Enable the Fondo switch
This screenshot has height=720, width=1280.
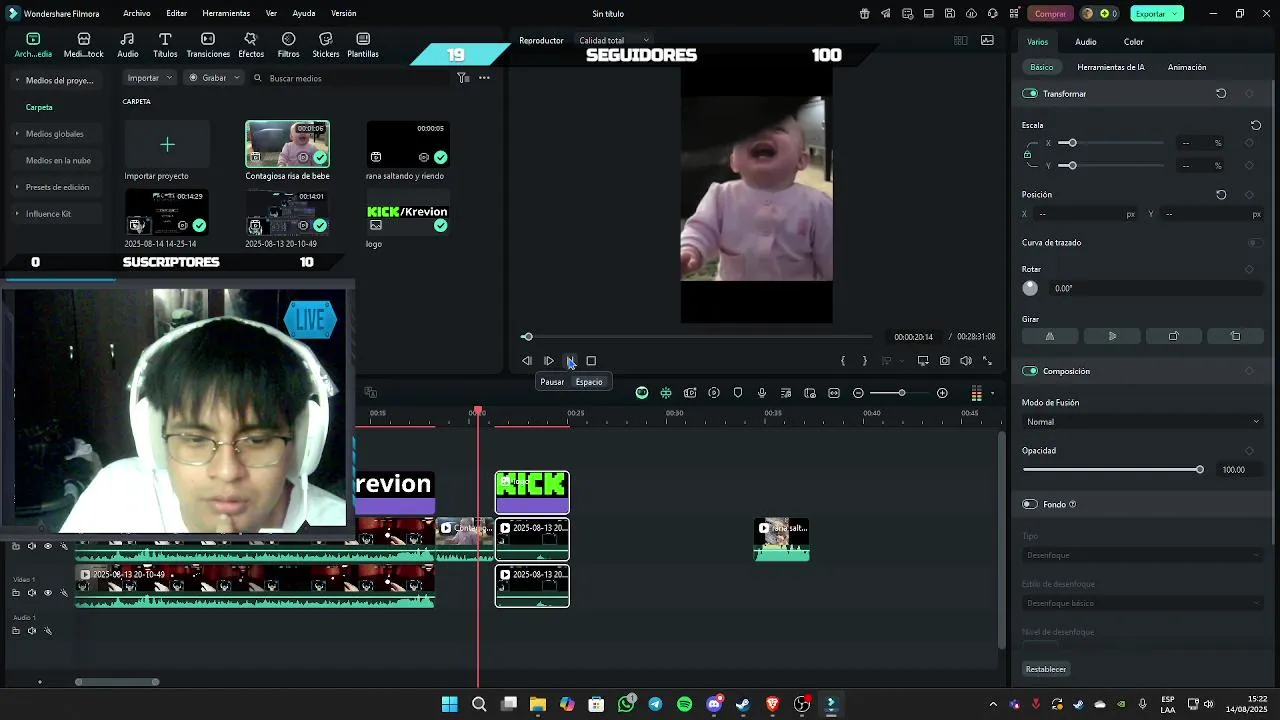point(1030,504)
